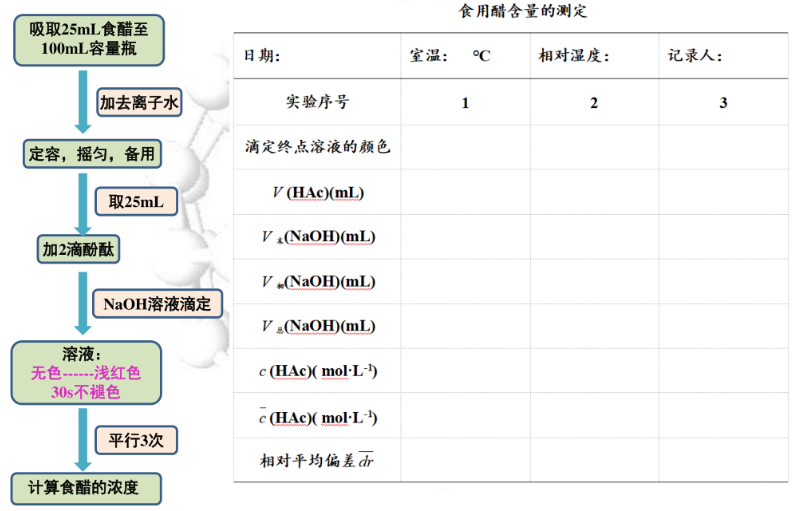
Task: Click the '室温： ℃' field
Action: 450,56
